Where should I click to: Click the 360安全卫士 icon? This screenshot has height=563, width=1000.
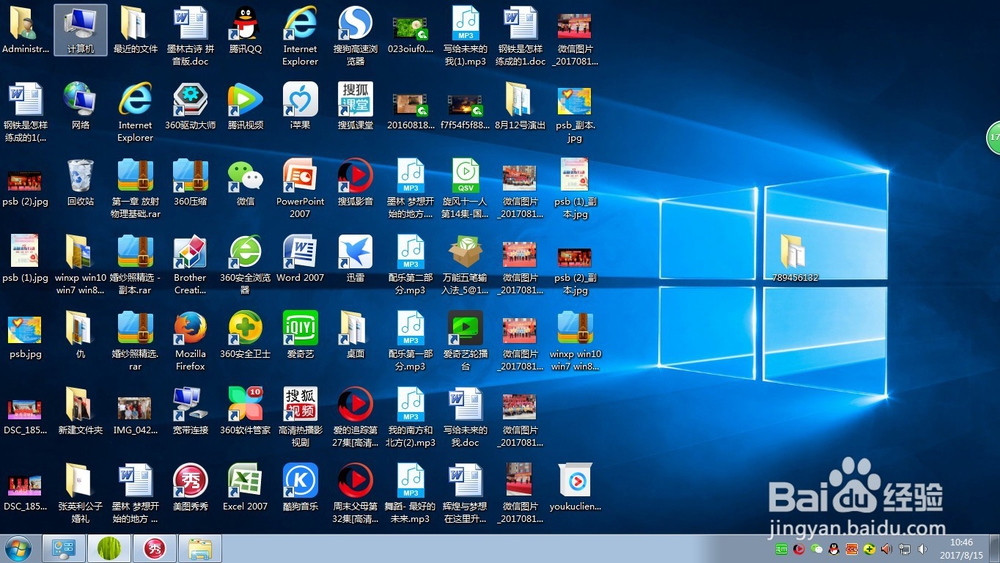point(246,335)
